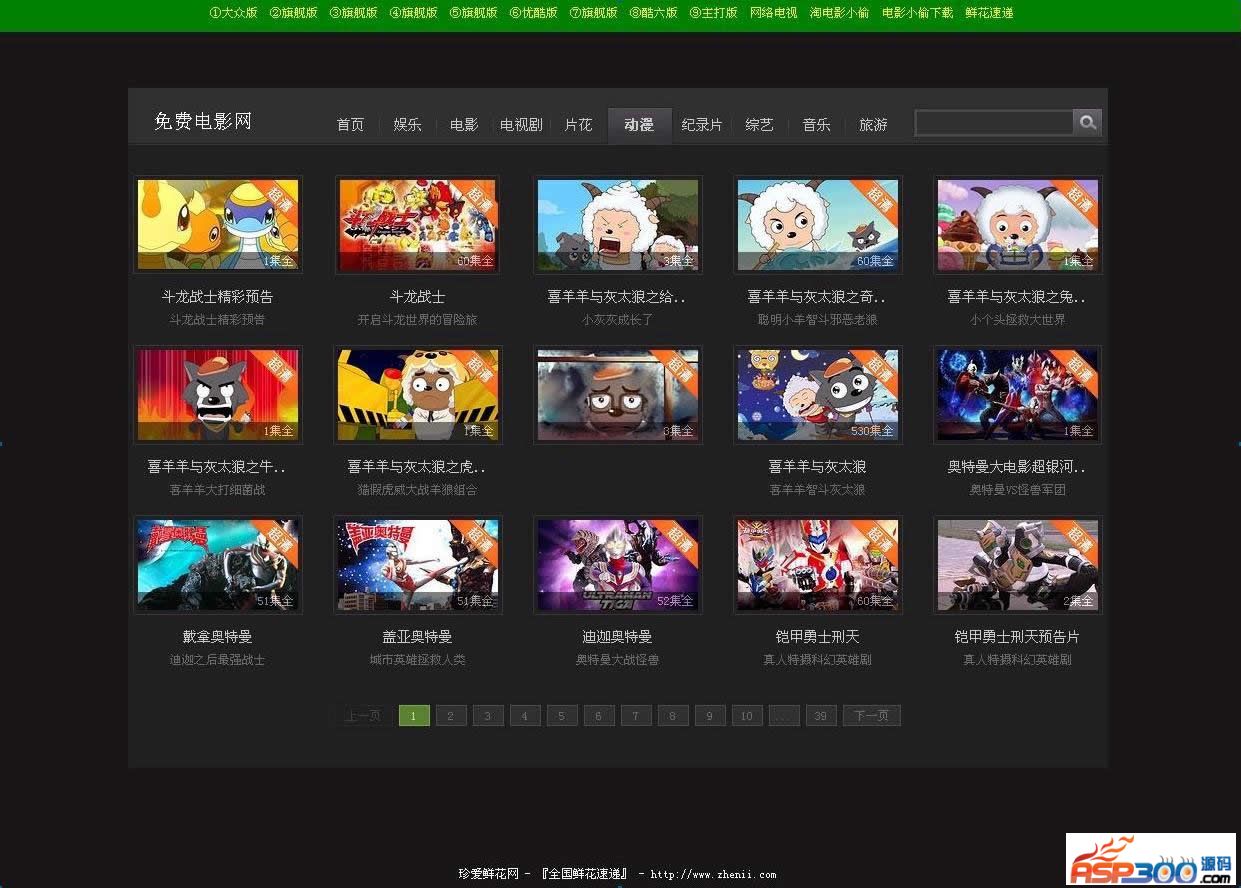The image size is (1241, 888).
Task: Open the ⑥优酷版 top link
Action: (x=533, y=13)
